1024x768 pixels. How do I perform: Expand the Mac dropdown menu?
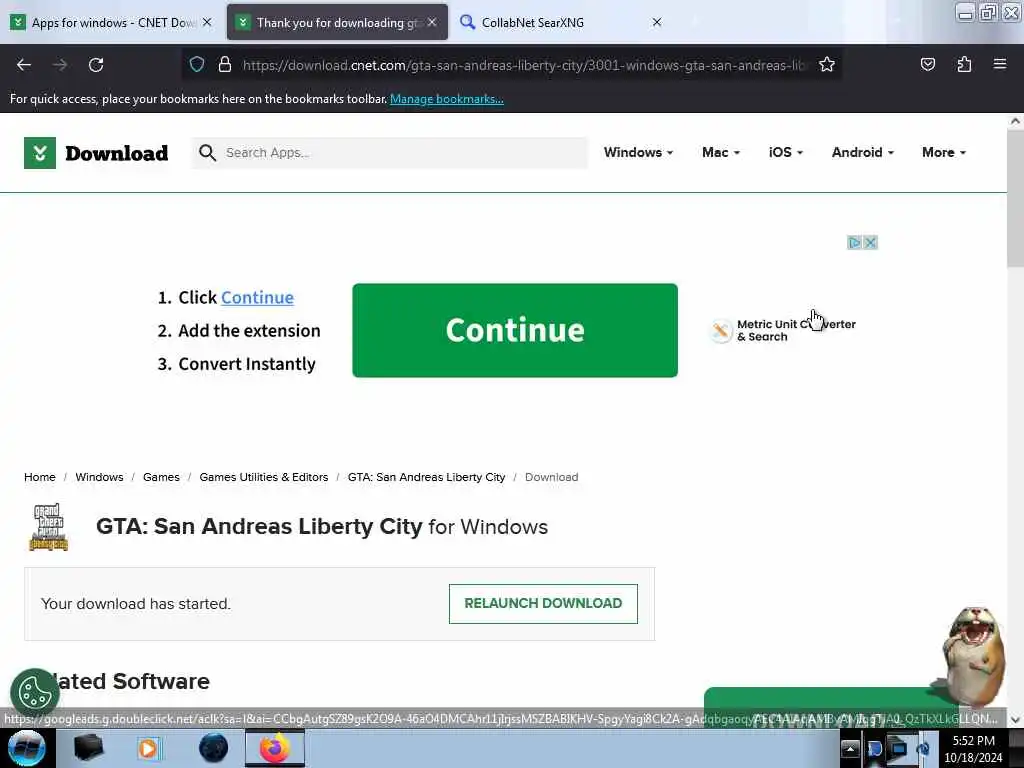[720, 152]
